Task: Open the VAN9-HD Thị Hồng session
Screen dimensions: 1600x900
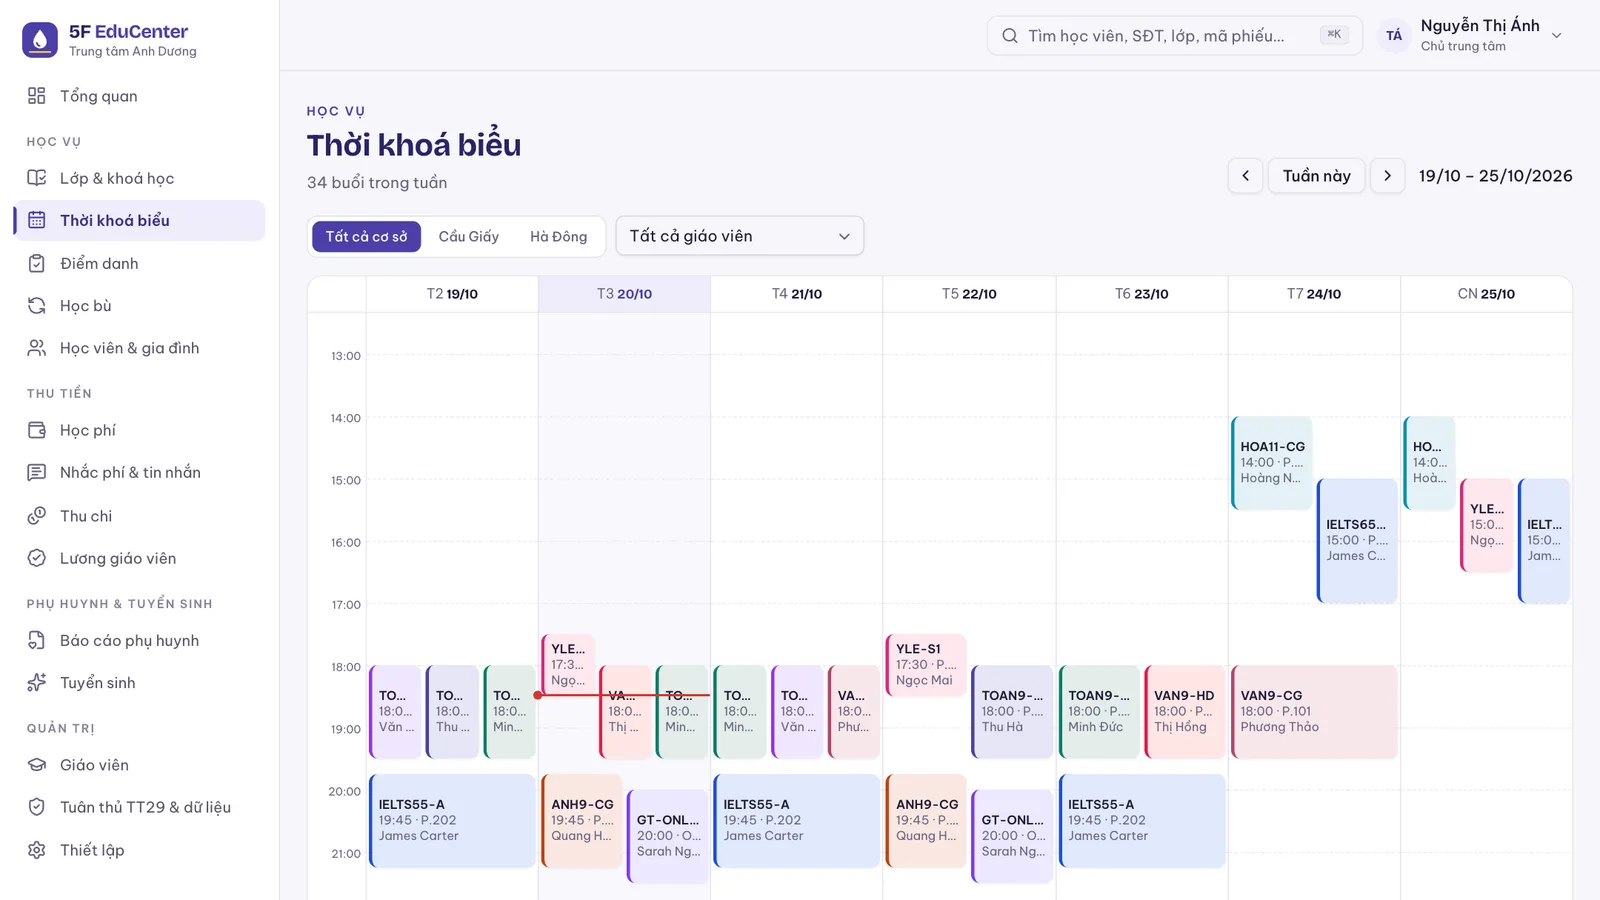Action: click(x=1185, y=711)
